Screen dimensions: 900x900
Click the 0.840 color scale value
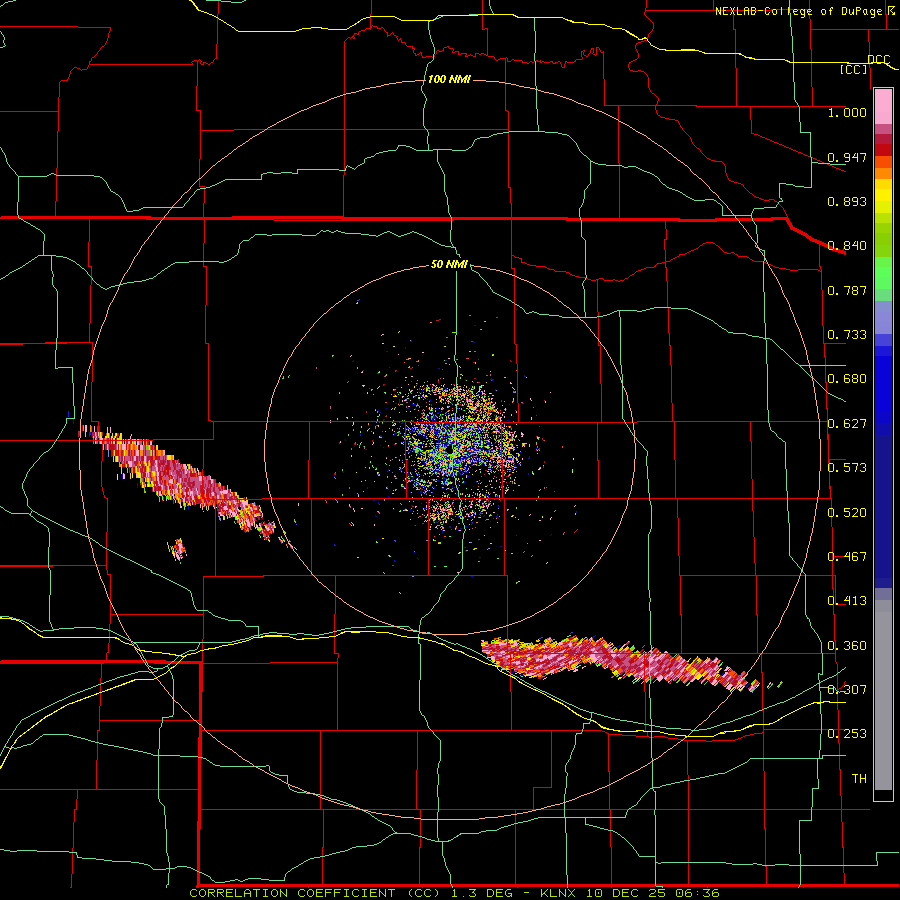click(x=847, y=245)
